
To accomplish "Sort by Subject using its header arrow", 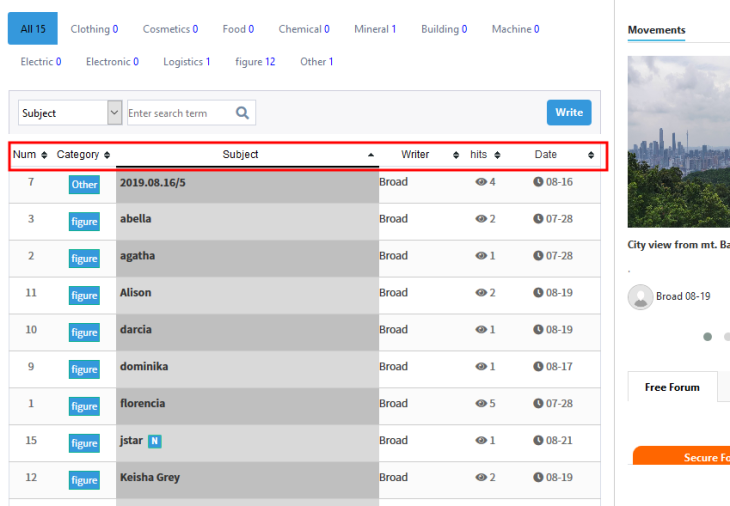I will point(371,155).
